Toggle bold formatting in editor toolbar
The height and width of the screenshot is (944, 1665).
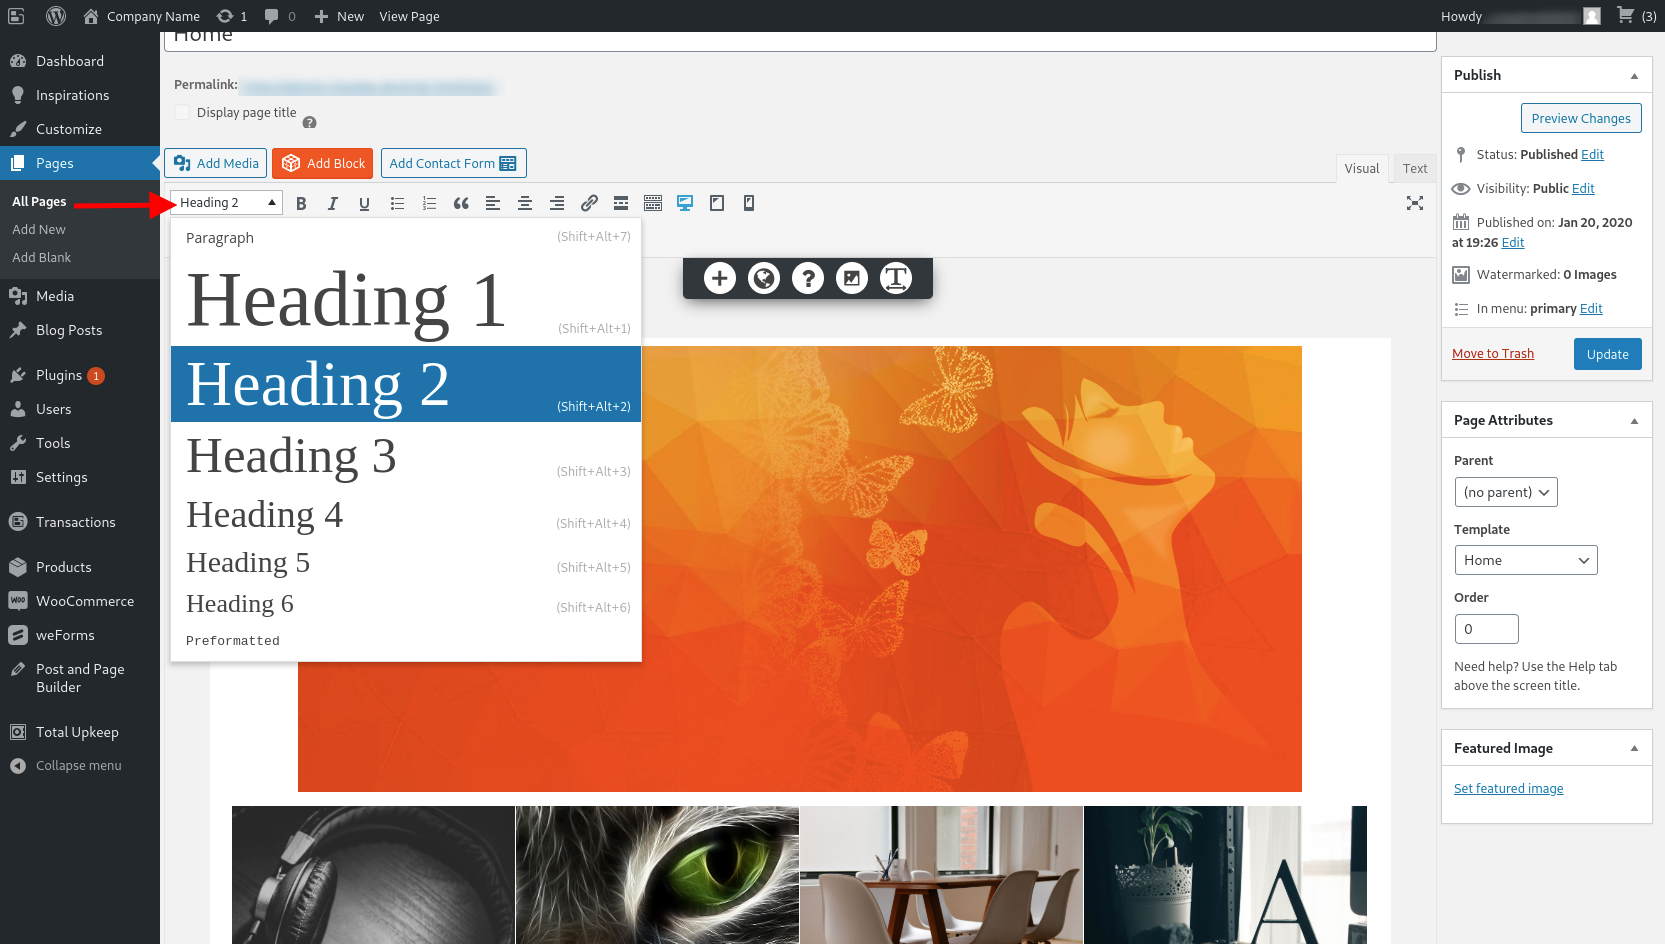coord(301,203)
